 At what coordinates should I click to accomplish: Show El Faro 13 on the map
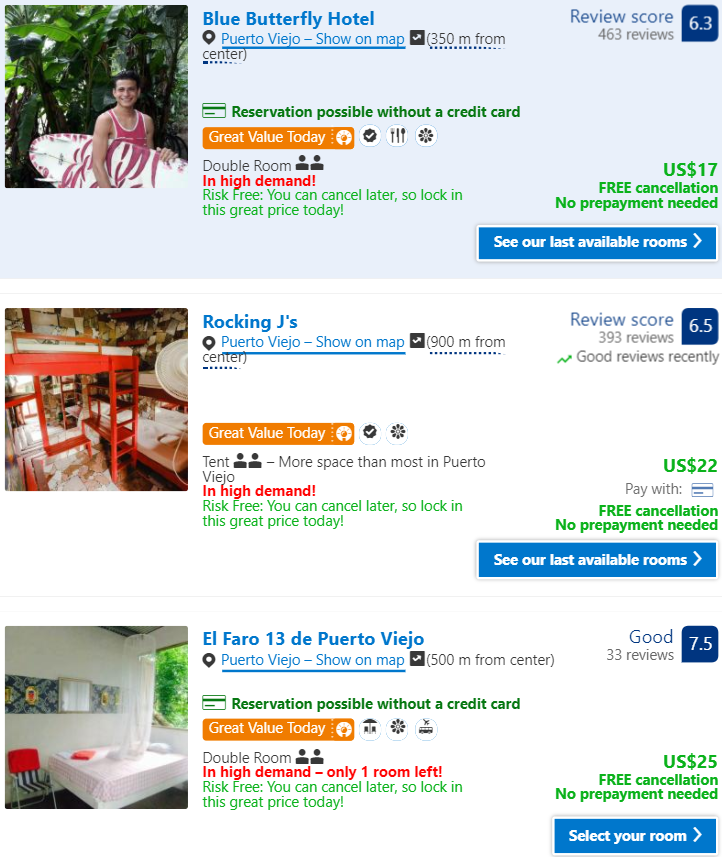click(313, 660)
